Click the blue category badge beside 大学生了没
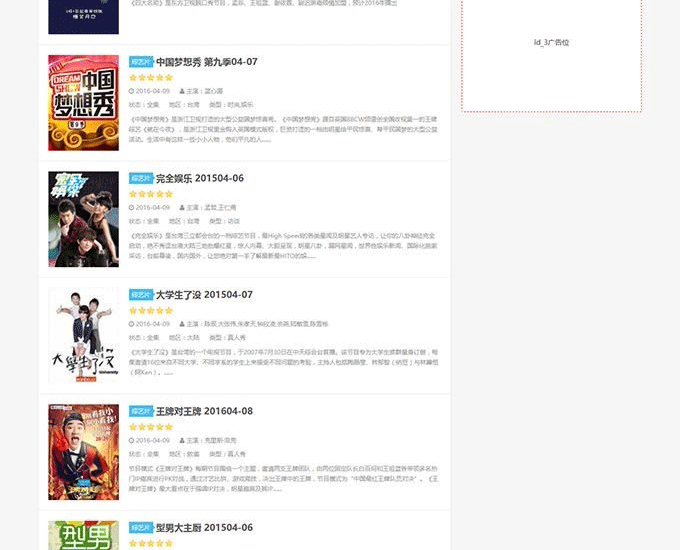Viewport: 680px width, 550px height. pyautogui.click(x=141, y=295)
